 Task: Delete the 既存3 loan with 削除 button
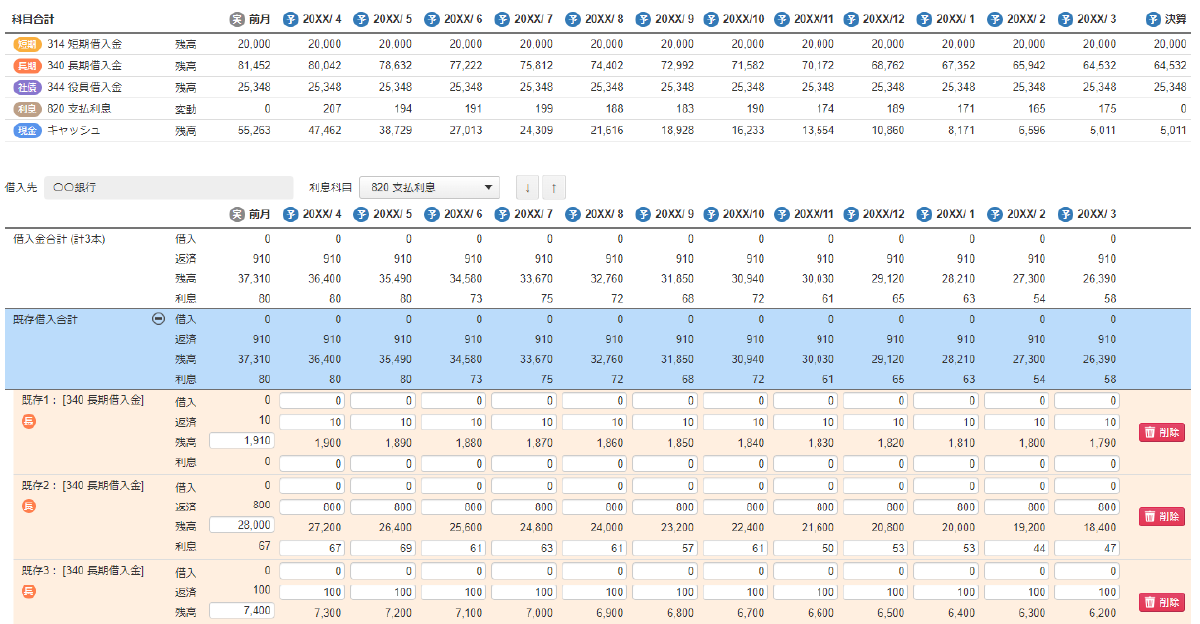(x=1162, y=602)
